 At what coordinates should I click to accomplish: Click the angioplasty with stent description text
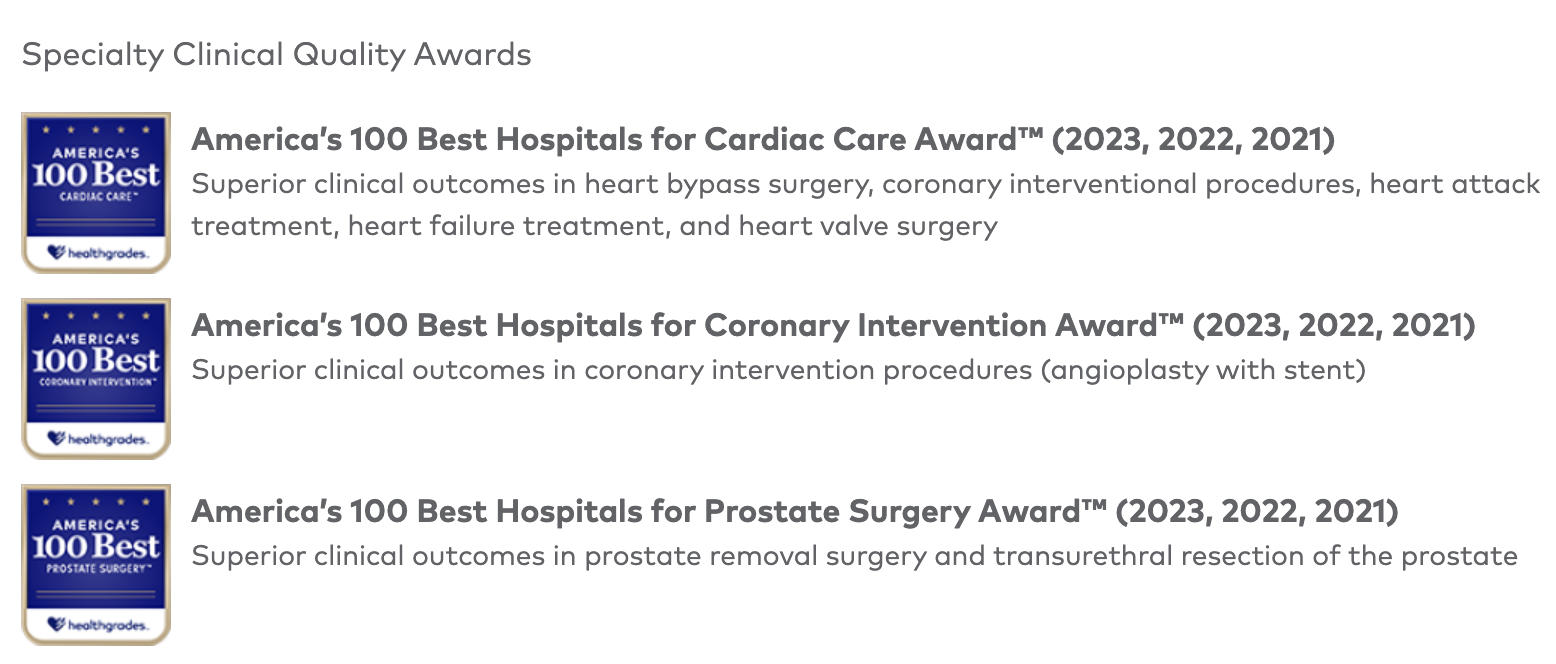tap(779, 371)
